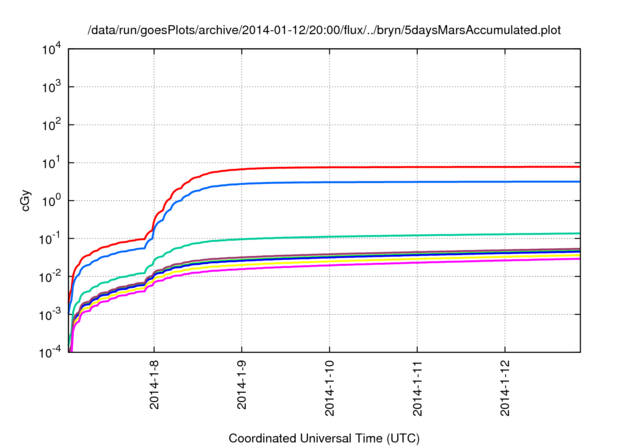Viewport: 640px width, 448px height.
Task: Click the 10^1 y-axis tick label
Action: 52,163
